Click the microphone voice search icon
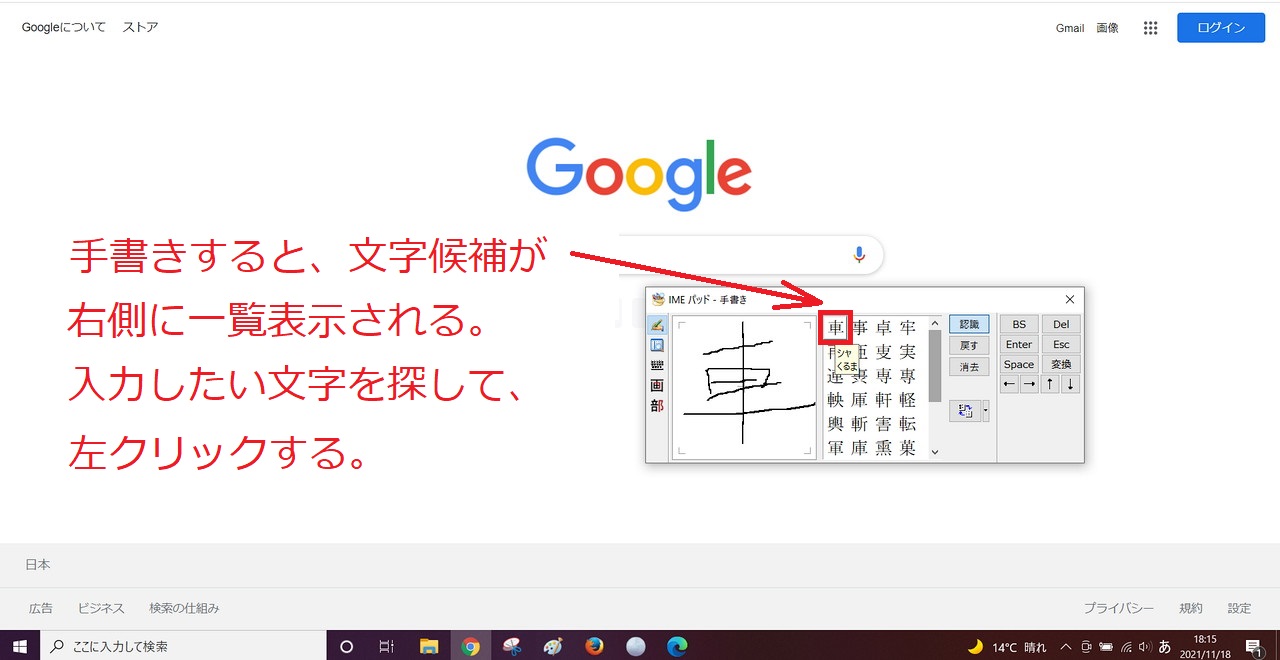 pos(858,255)
